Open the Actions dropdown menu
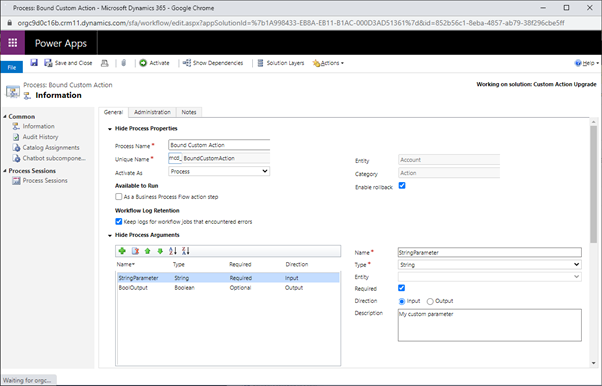Screen dimensions: 602x386 tap(328, 63)
